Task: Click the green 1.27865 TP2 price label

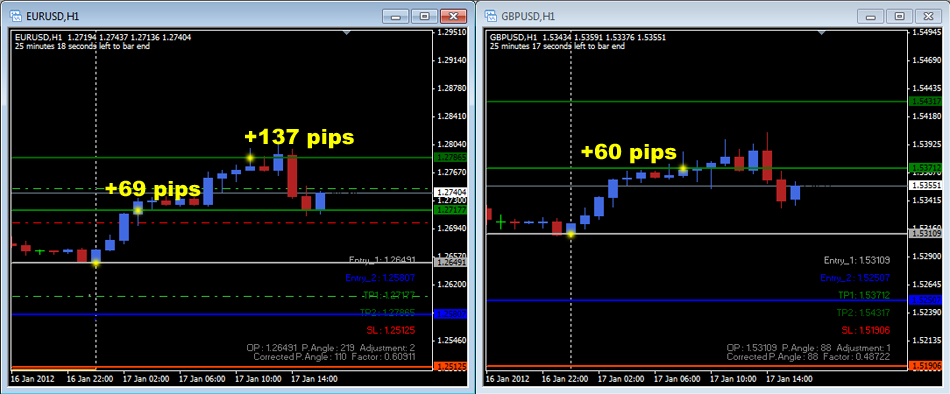Action: (450, 158)
